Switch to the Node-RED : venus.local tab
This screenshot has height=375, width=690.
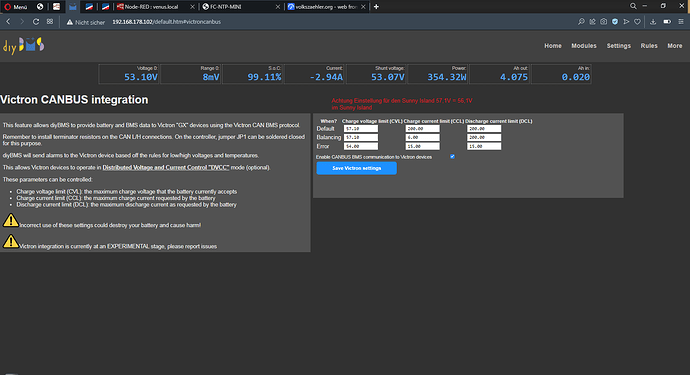[x=151, y=7]
